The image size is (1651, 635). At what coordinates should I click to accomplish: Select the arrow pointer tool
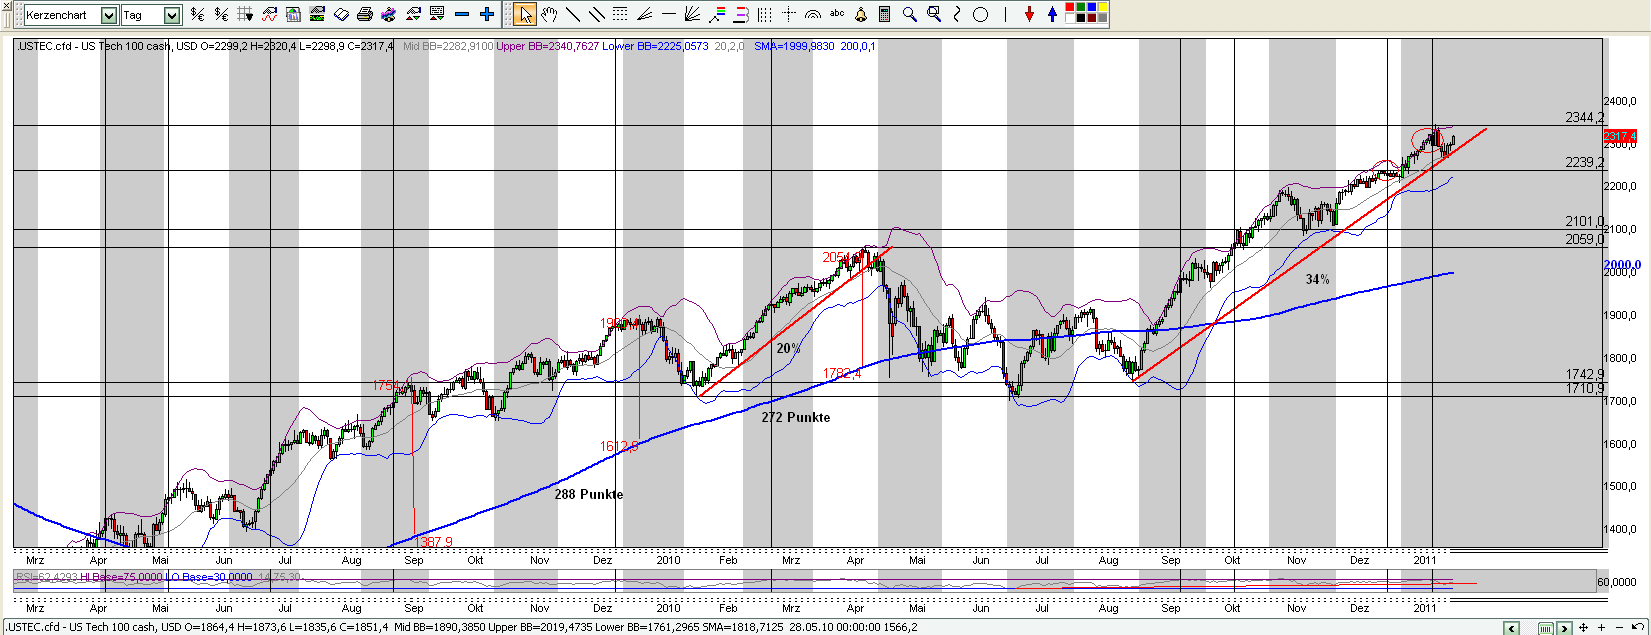click(525, 14)
